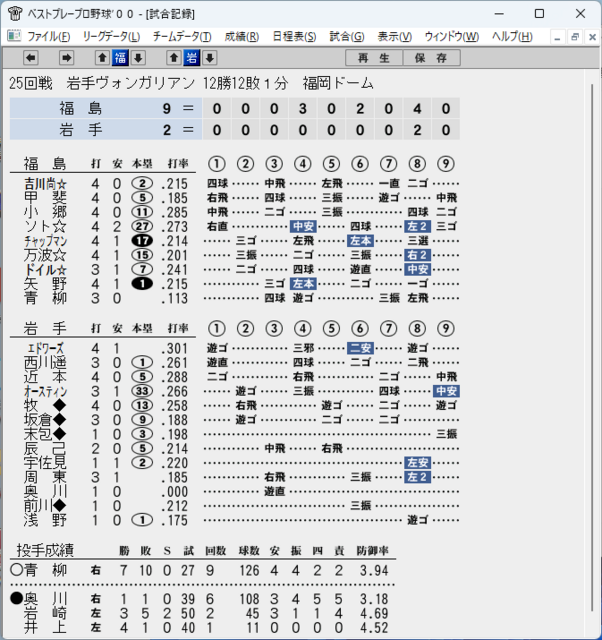Click the document icon left of ファイル menu
602x640 pixels.
coord(14,36)
